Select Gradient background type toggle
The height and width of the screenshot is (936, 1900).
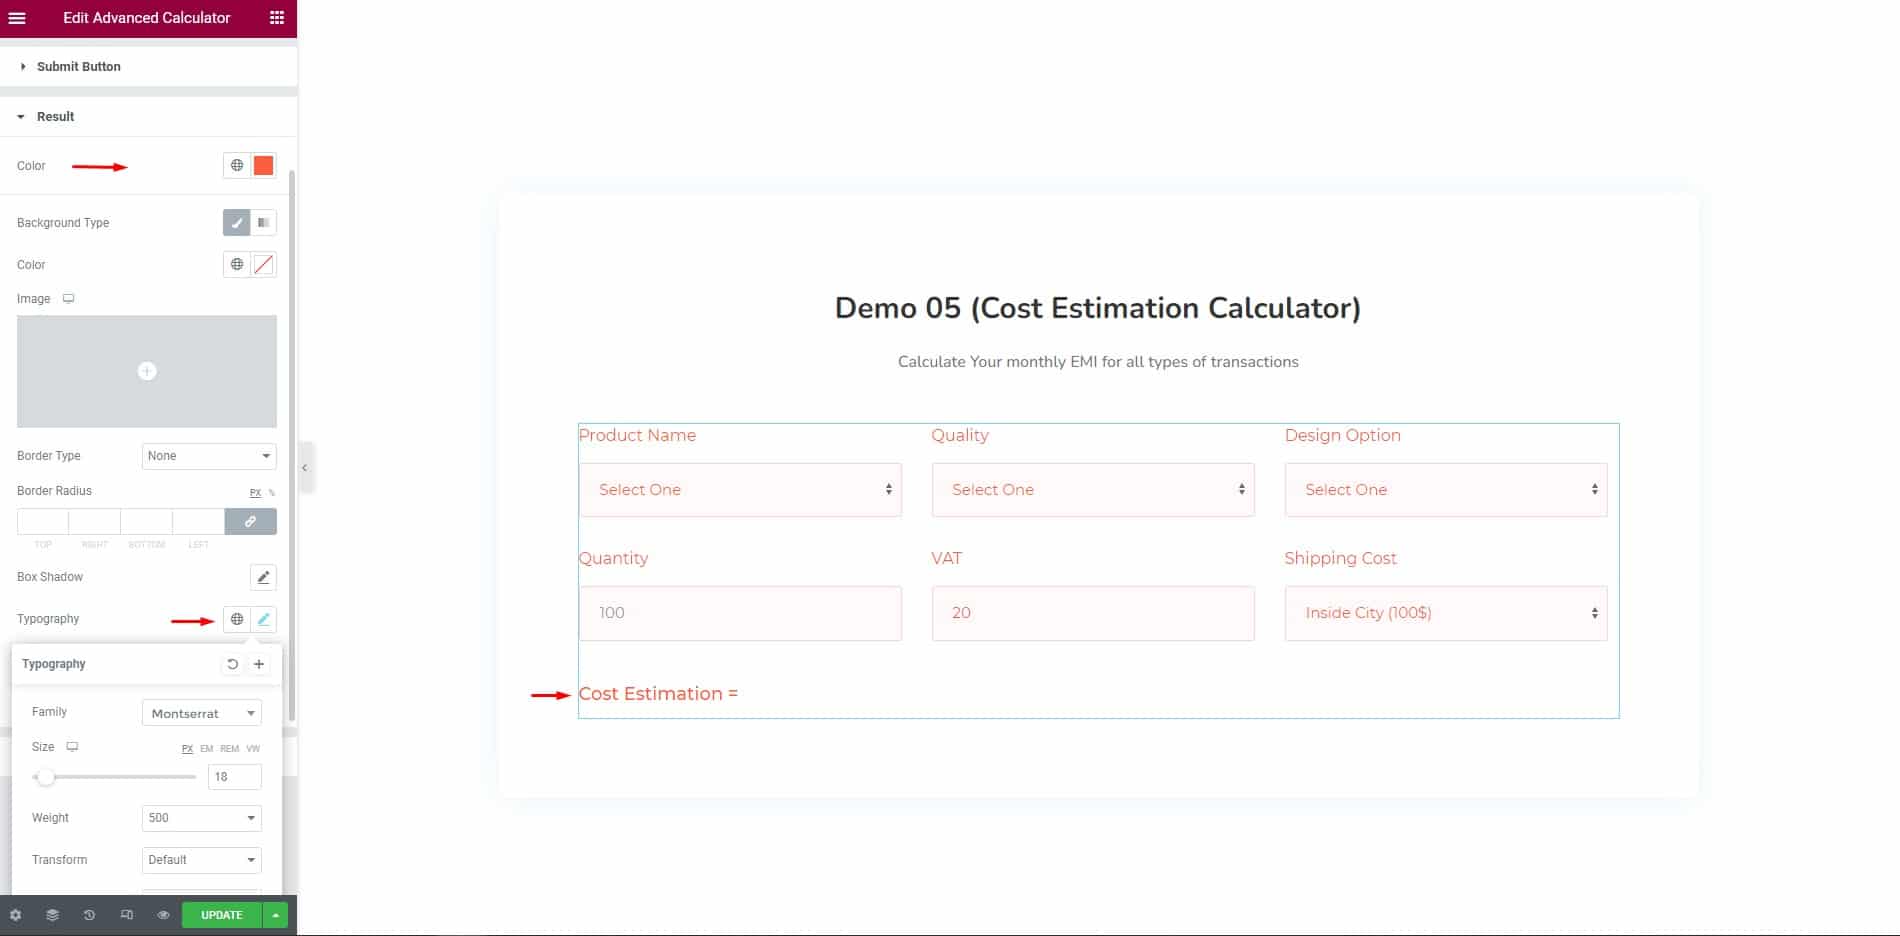click(x=263, y=222)
